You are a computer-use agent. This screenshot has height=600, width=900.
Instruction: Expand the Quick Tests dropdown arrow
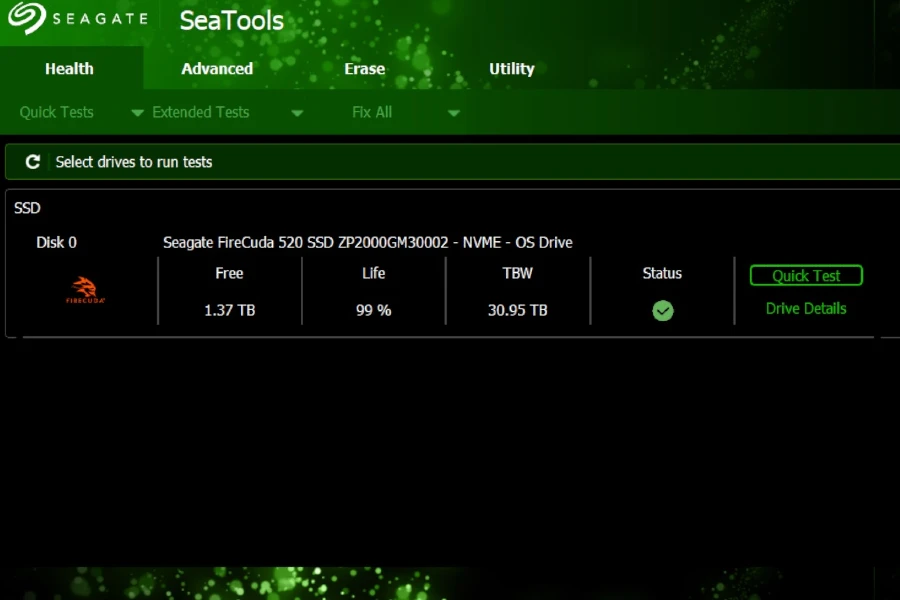tap(137, 113)
